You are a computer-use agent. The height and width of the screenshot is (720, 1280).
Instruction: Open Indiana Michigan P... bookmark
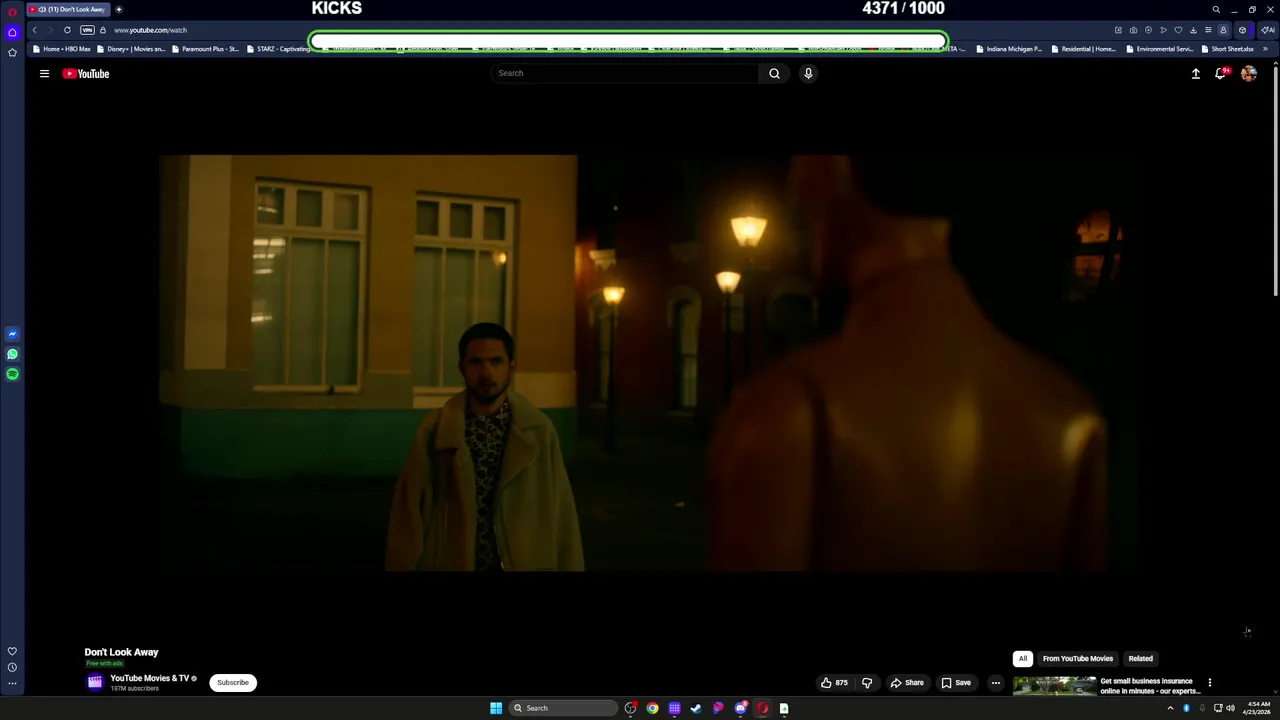click(x=1008, y=49)
